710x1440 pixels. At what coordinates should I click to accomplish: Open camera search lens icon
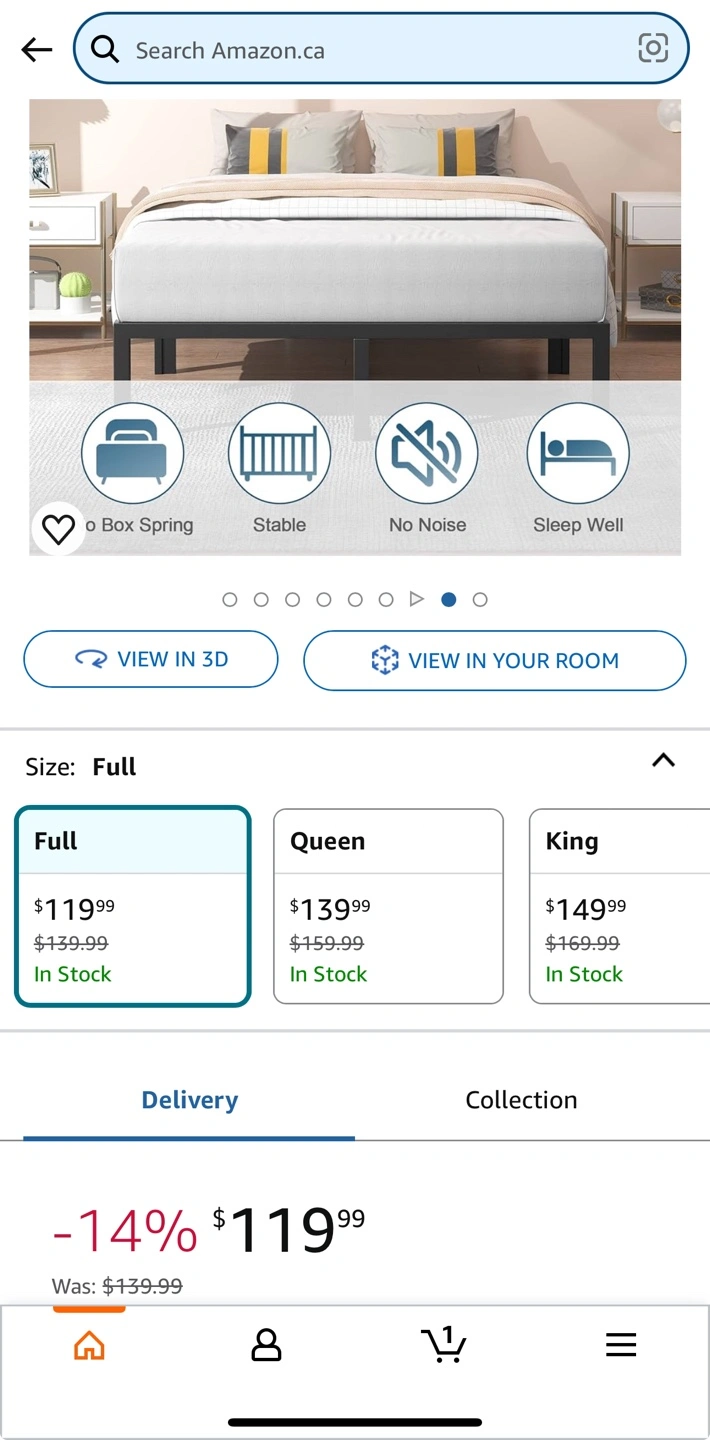pos(653,48)
